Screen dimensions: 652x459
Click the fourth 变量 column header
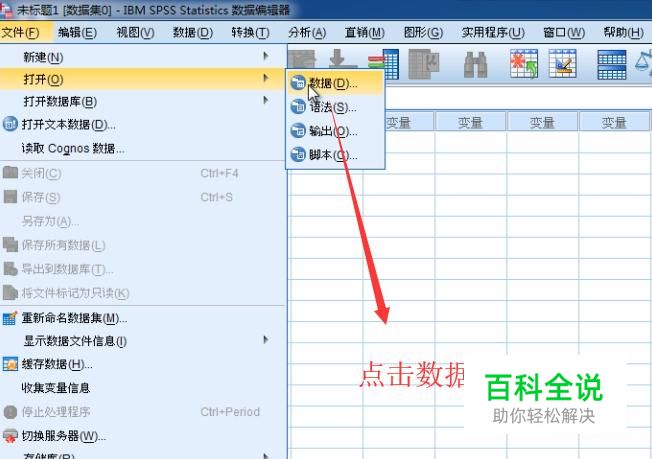click(x=614, y=122)
